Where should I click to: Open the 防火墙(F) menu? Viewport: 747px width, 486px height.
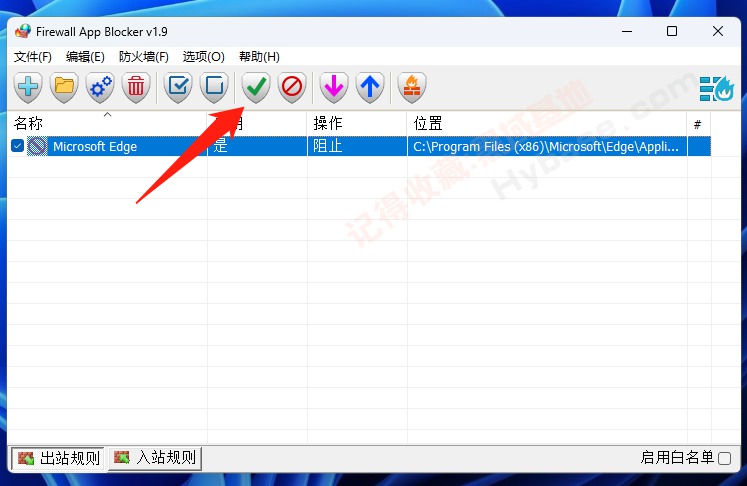click(x=143, y=57)
